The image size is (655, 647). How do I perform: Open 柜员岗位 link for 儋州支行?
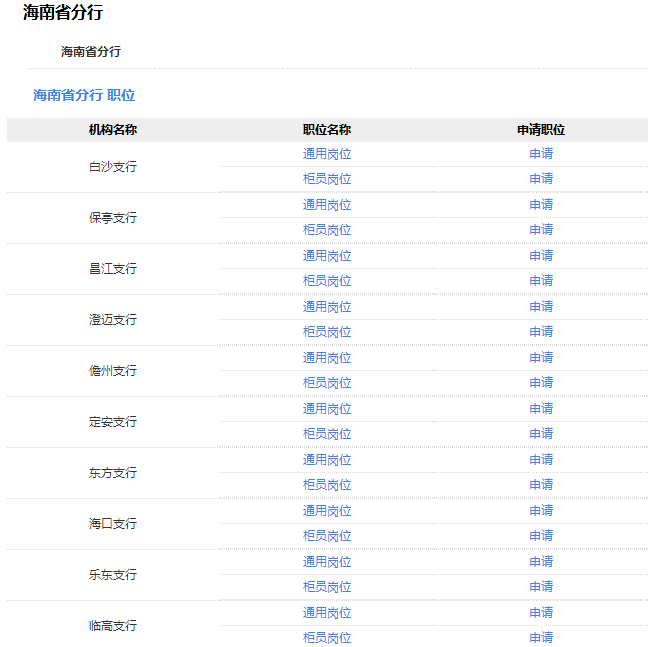(327, 383)
